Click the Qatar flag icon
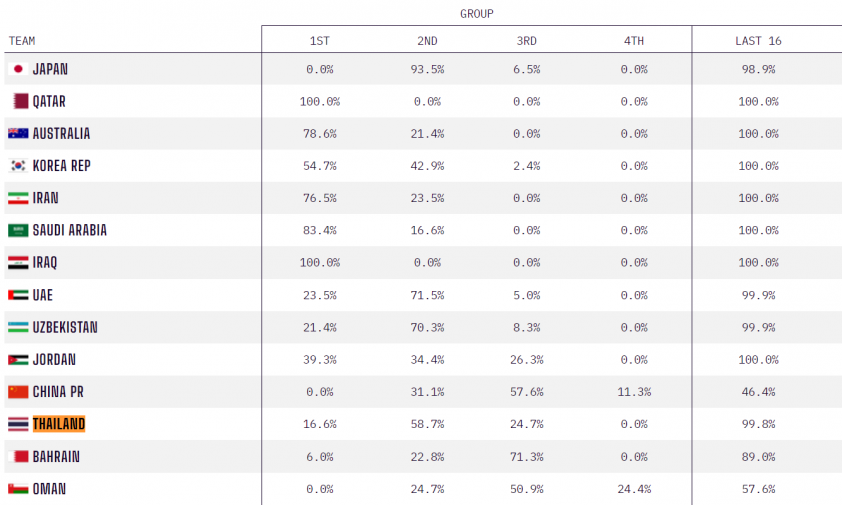The height and width of the screenshot is (505, 842). click(x=20, y=101)
